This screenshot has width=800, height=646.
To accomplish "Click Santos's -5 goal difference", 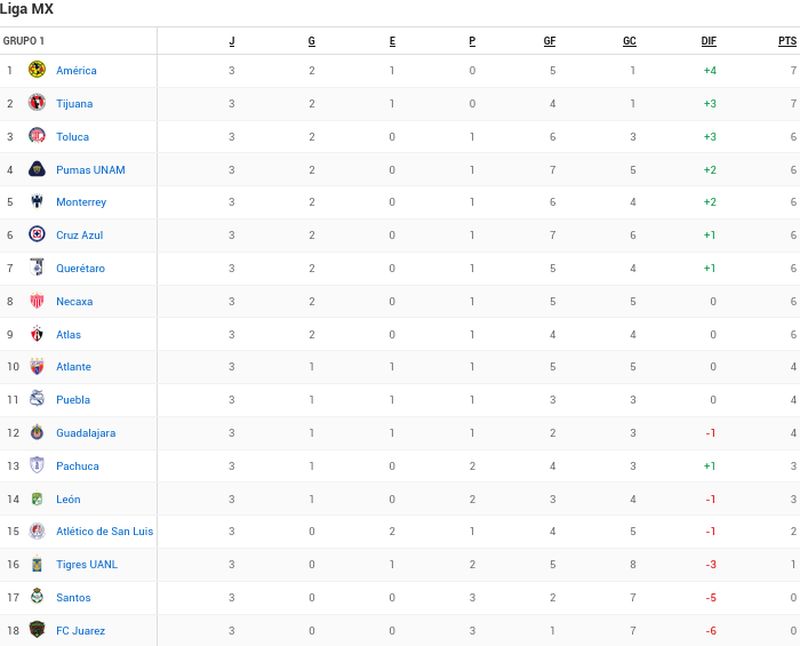I will [711, 598].
